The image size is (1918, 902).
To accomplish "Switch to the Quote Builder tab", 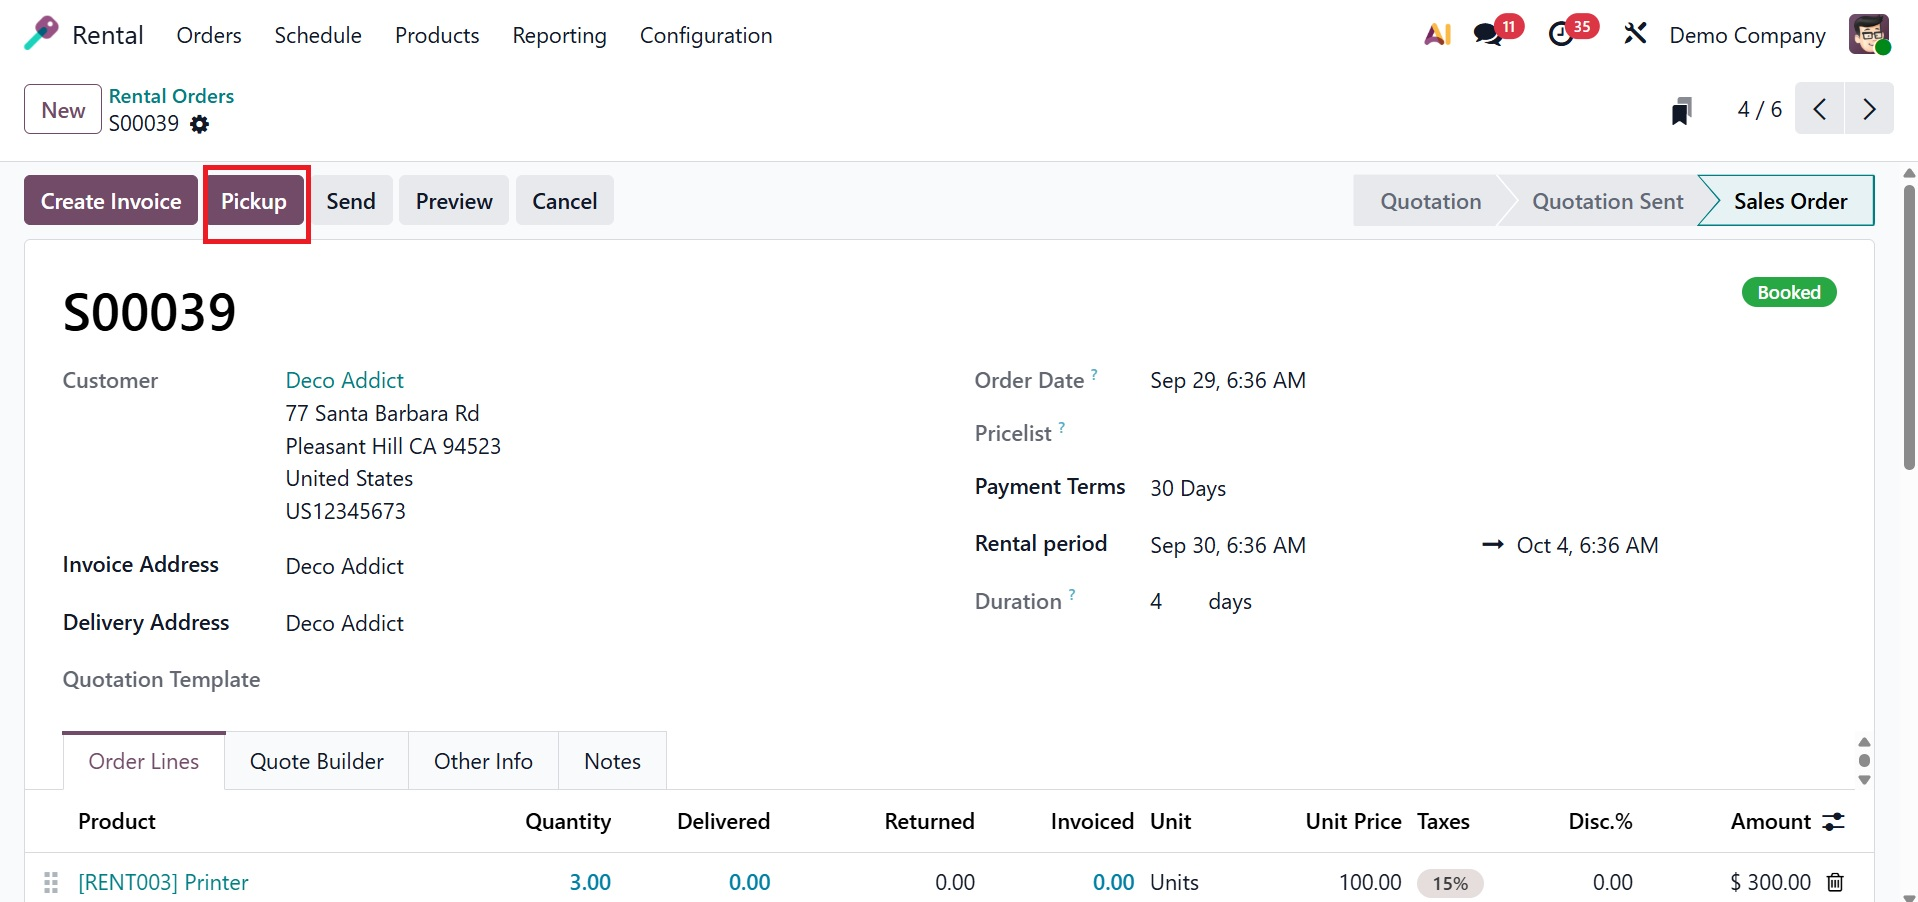I will point(316,761).
